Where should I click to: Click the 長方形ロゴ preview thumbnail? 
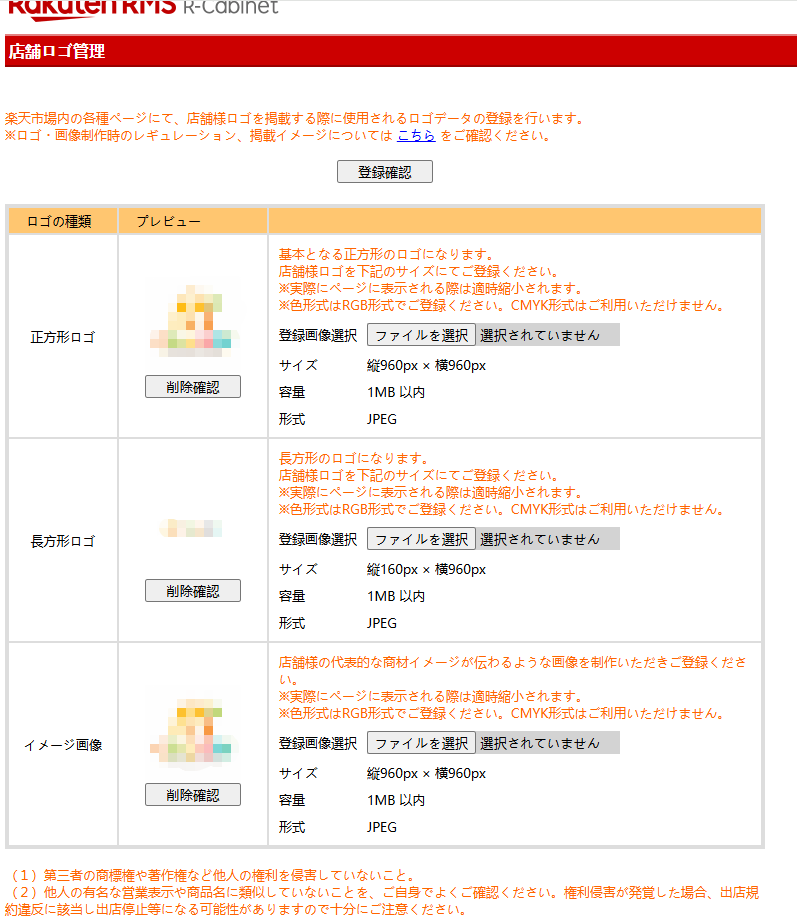click(x=192, y=528)
